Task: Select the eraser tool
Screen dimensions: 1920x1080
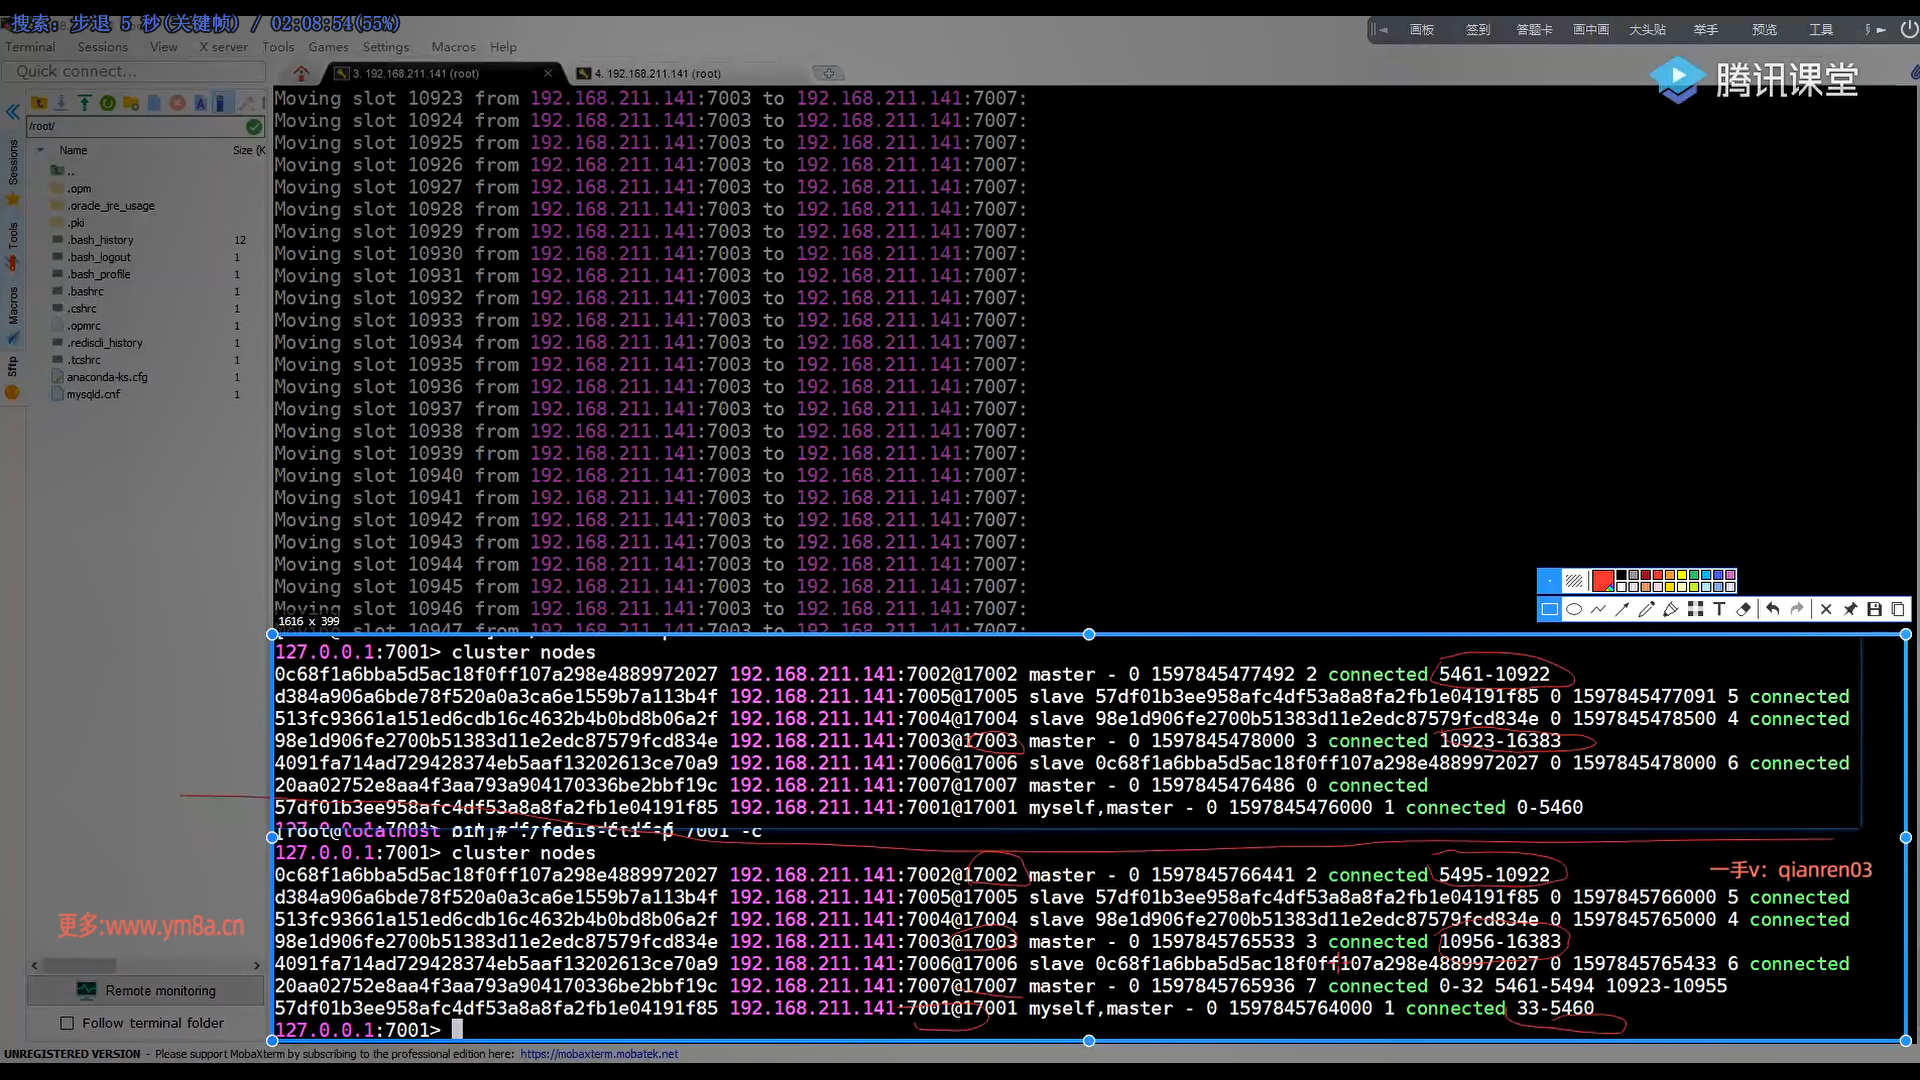Action: click(1744, 609)
